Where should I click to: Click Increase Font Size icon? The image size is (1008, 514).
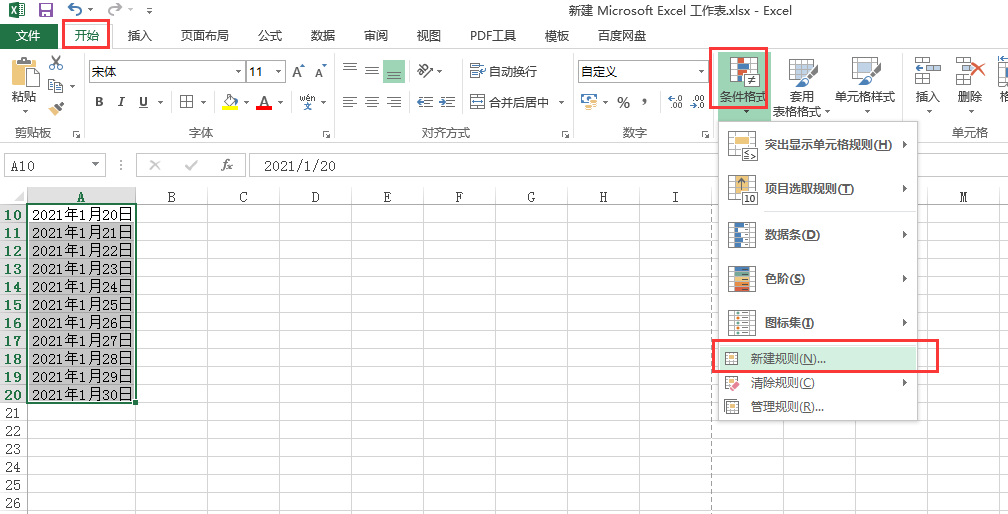pyautogui.click(x=298, y=71)
